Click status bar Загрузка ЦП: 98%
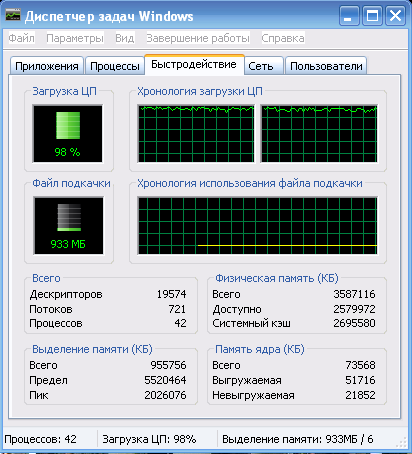The image size is (412, 454). [149, 439]
